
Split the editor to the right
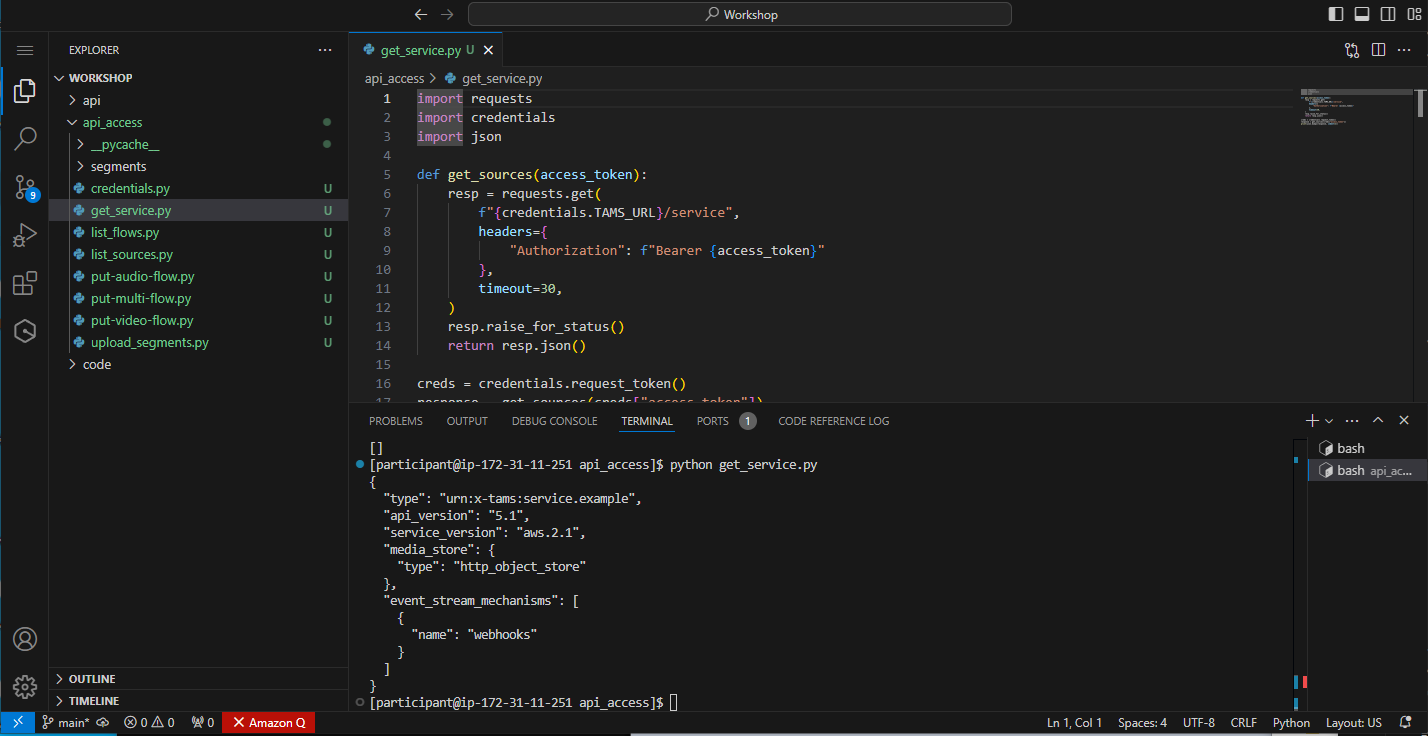(x=1378, y=50)
